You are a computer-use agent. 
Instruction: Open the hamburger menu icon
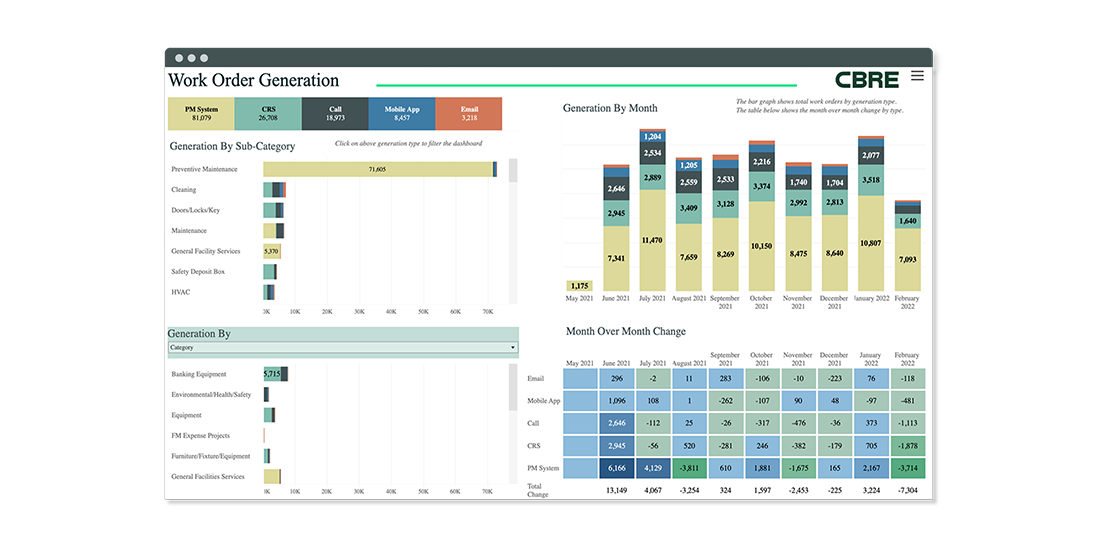coord(917,76)
